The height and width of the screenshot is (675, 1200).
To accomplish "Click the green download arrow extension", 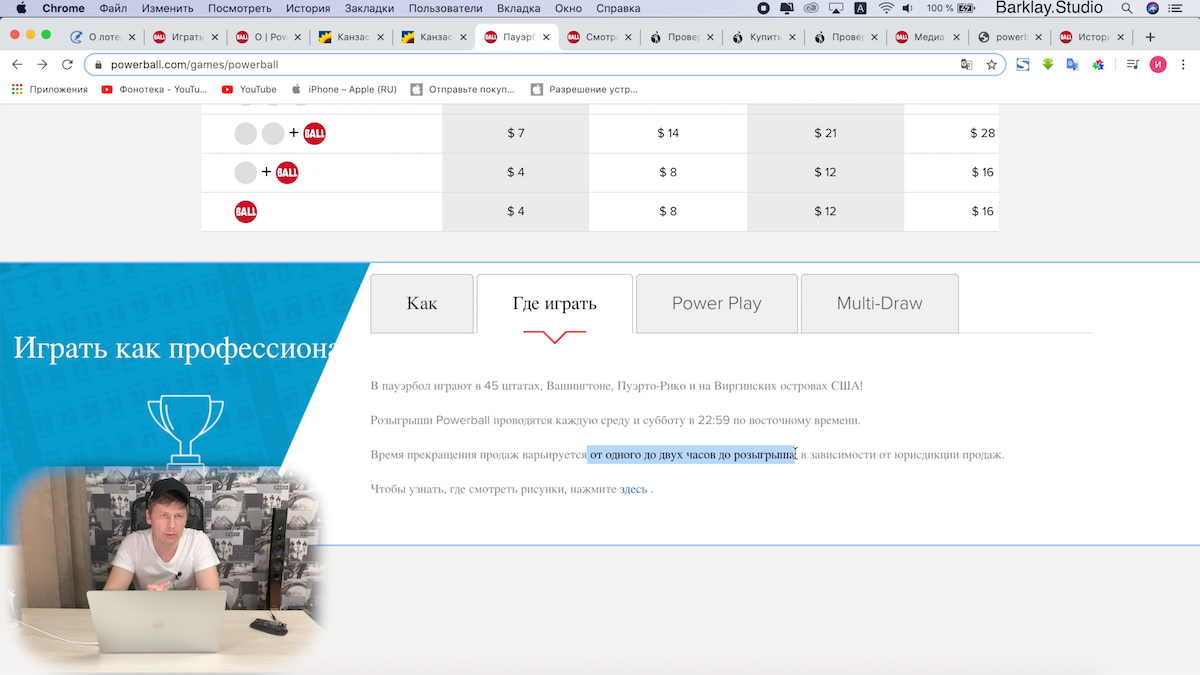I will click(x=1048, y=64).
